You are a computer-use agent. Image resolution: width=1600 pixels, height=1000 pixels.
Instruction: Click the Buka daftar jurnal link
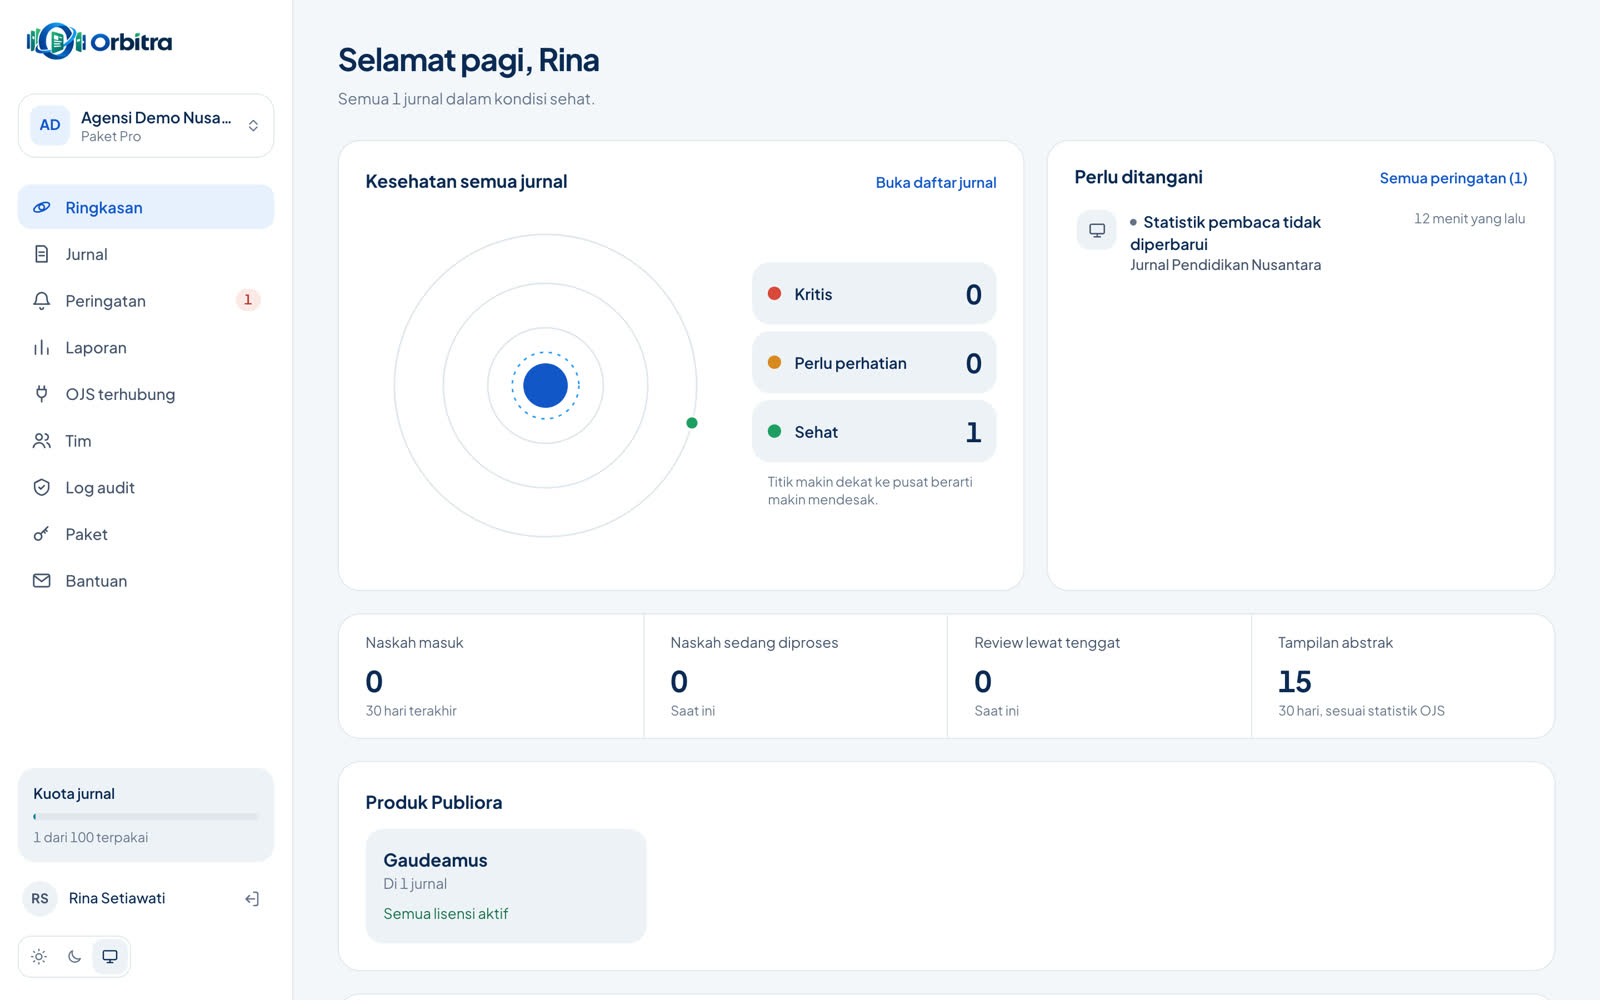936,182
